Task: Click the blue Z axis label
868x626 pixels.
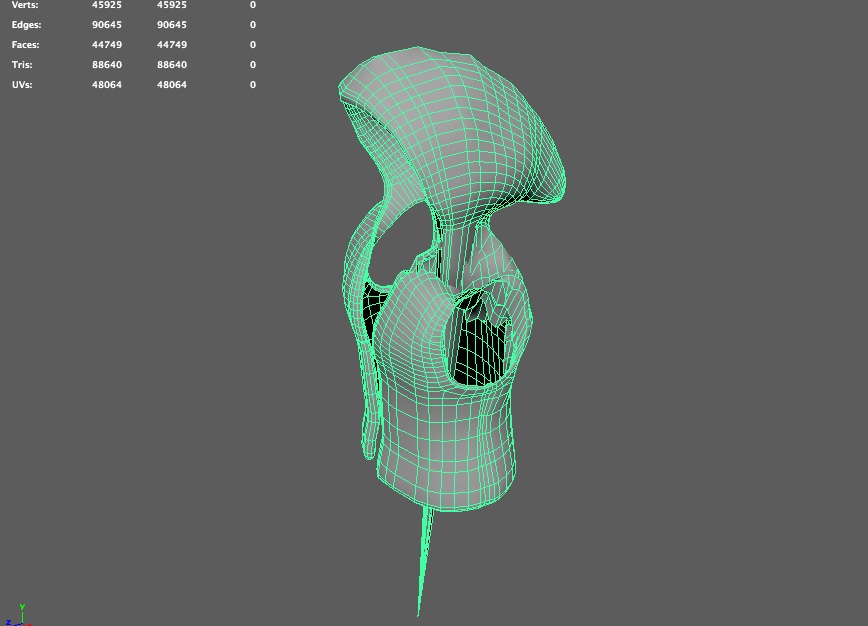Action: (x=8, y=622)
